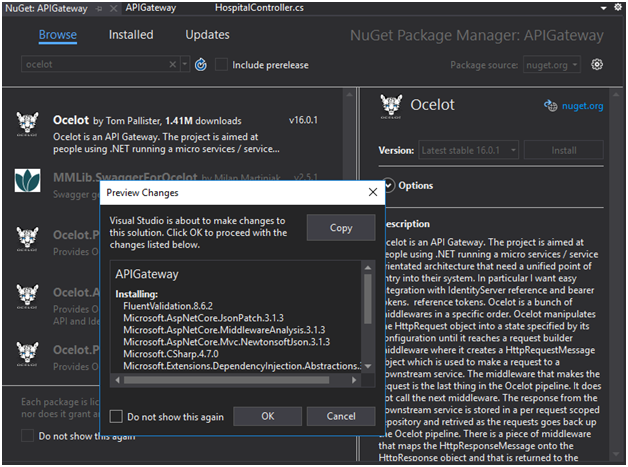Click OK to proceed with changes
Image resolution: width=628 pixels, height=467 pixels.
[268, 416]
